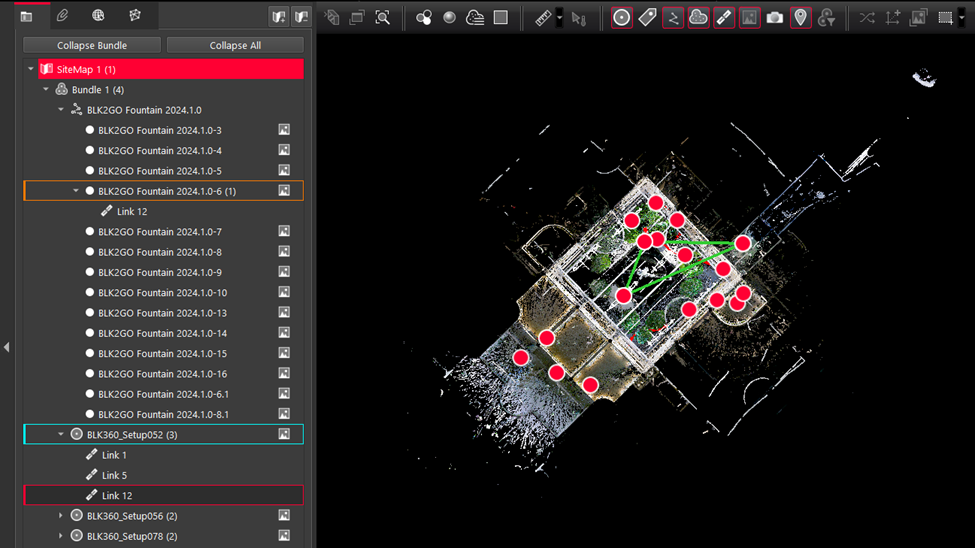Screen dimensions: 975x548
Task: Switch to the globe tab in left panel
Action: tap(98, 16)
